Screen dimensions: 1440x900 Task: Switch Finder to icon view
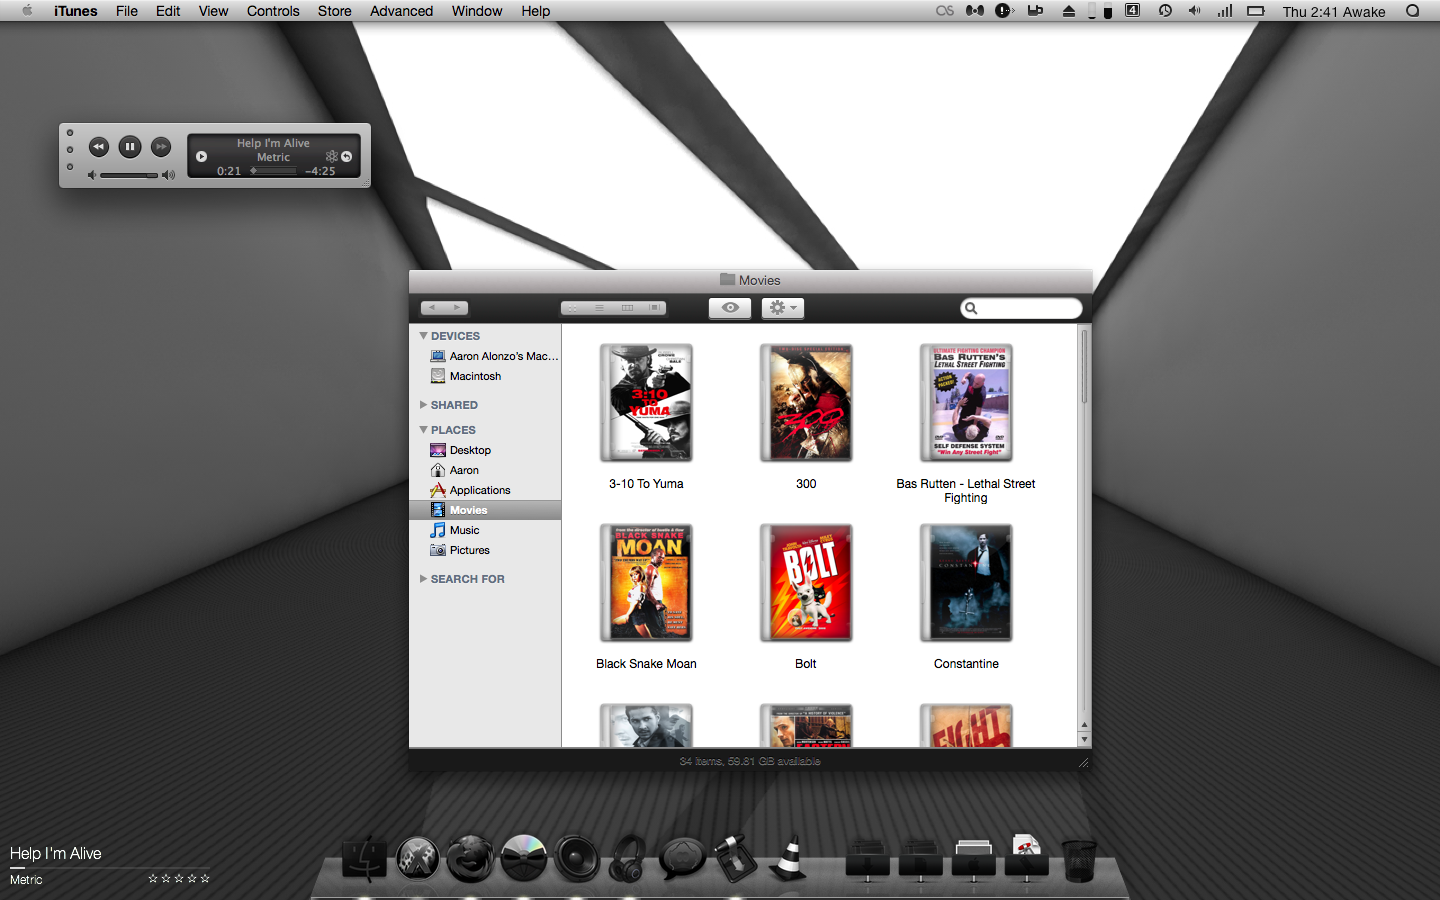pyautogui.click(x=573, y=308)
